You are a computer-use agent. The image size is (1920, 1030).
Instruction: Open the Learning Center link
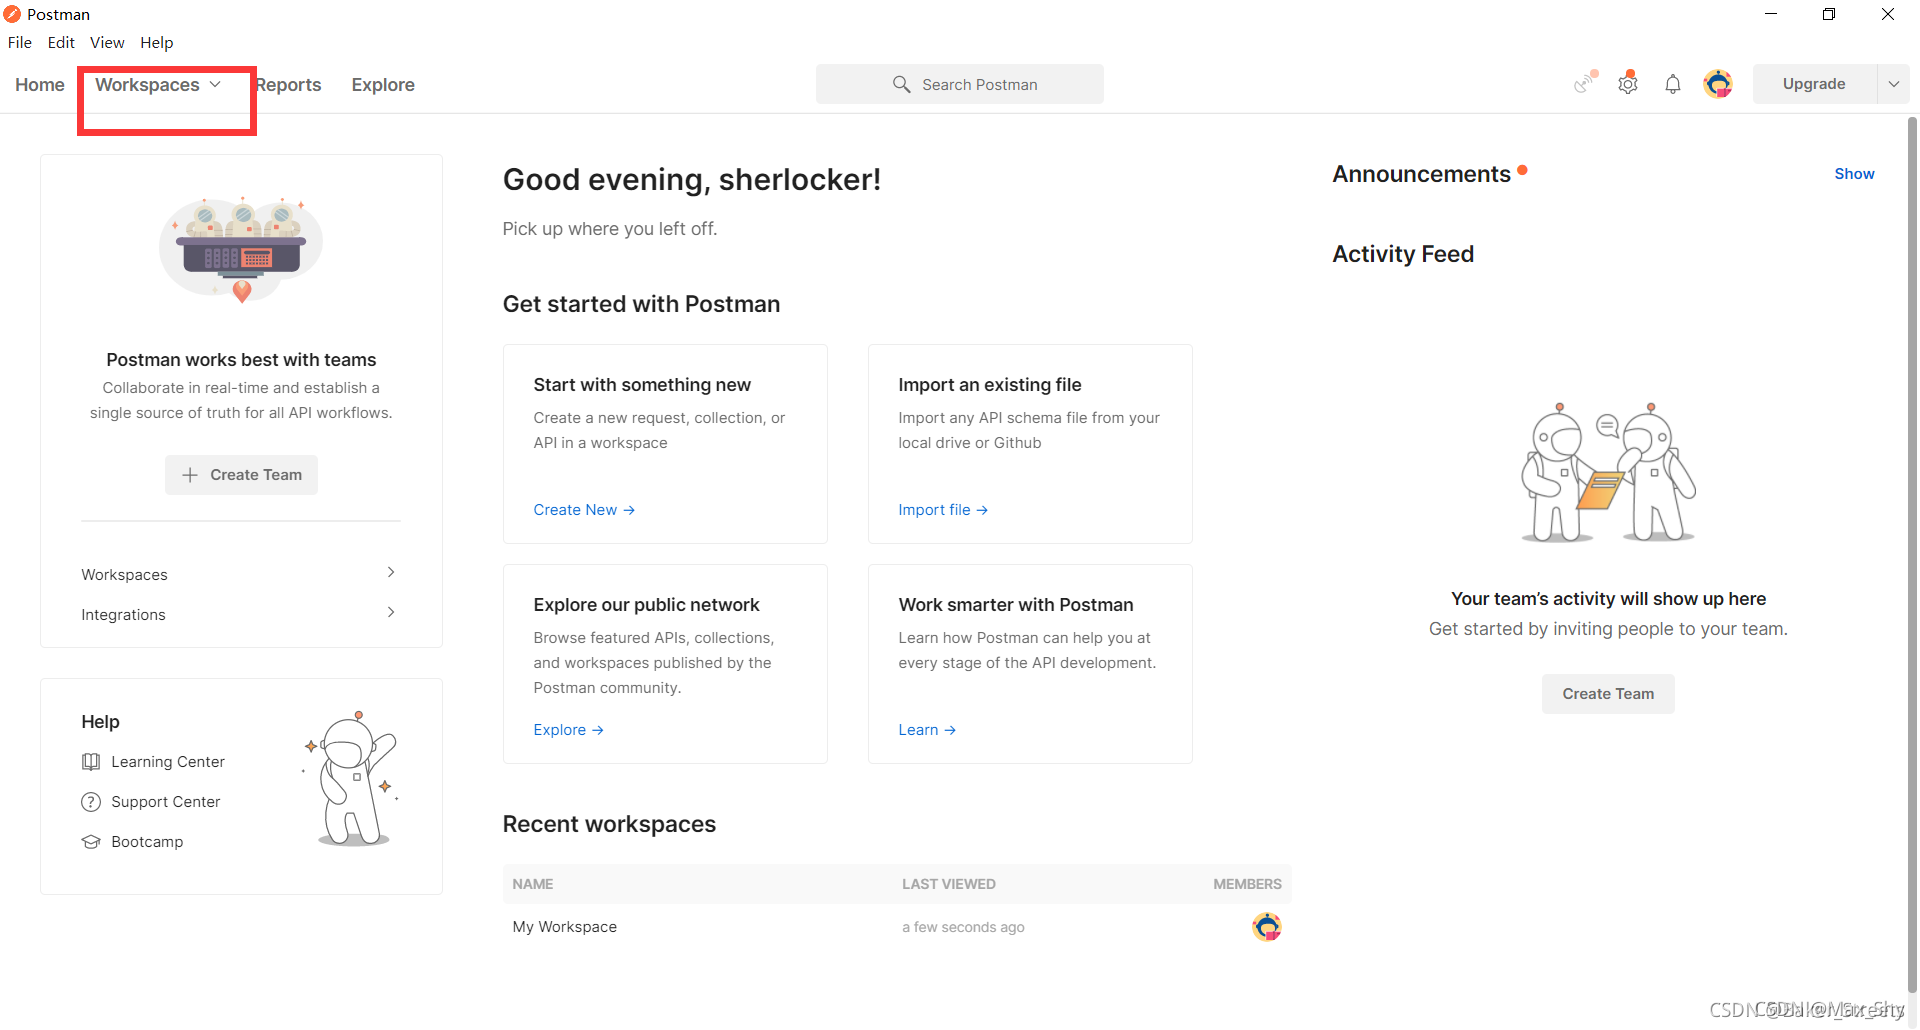pos(168,762)
